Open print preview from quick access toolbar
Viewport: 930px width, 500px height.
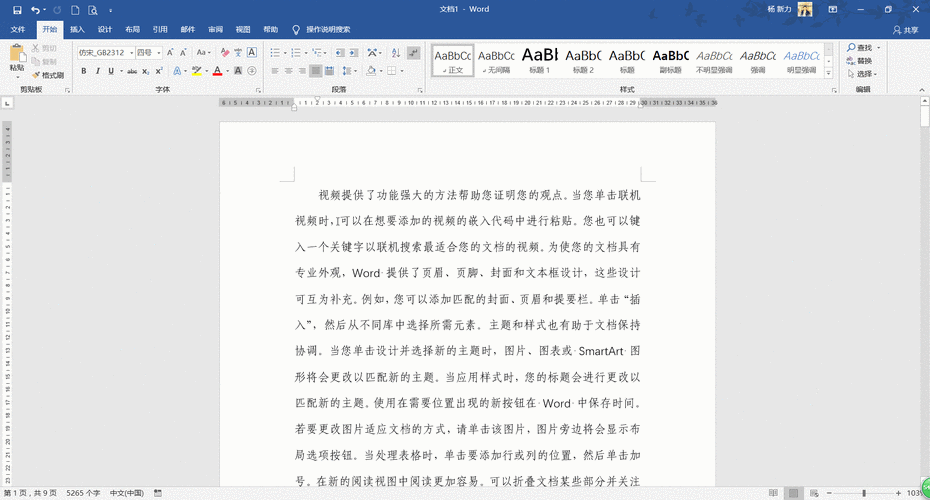(x=93, y=10)
